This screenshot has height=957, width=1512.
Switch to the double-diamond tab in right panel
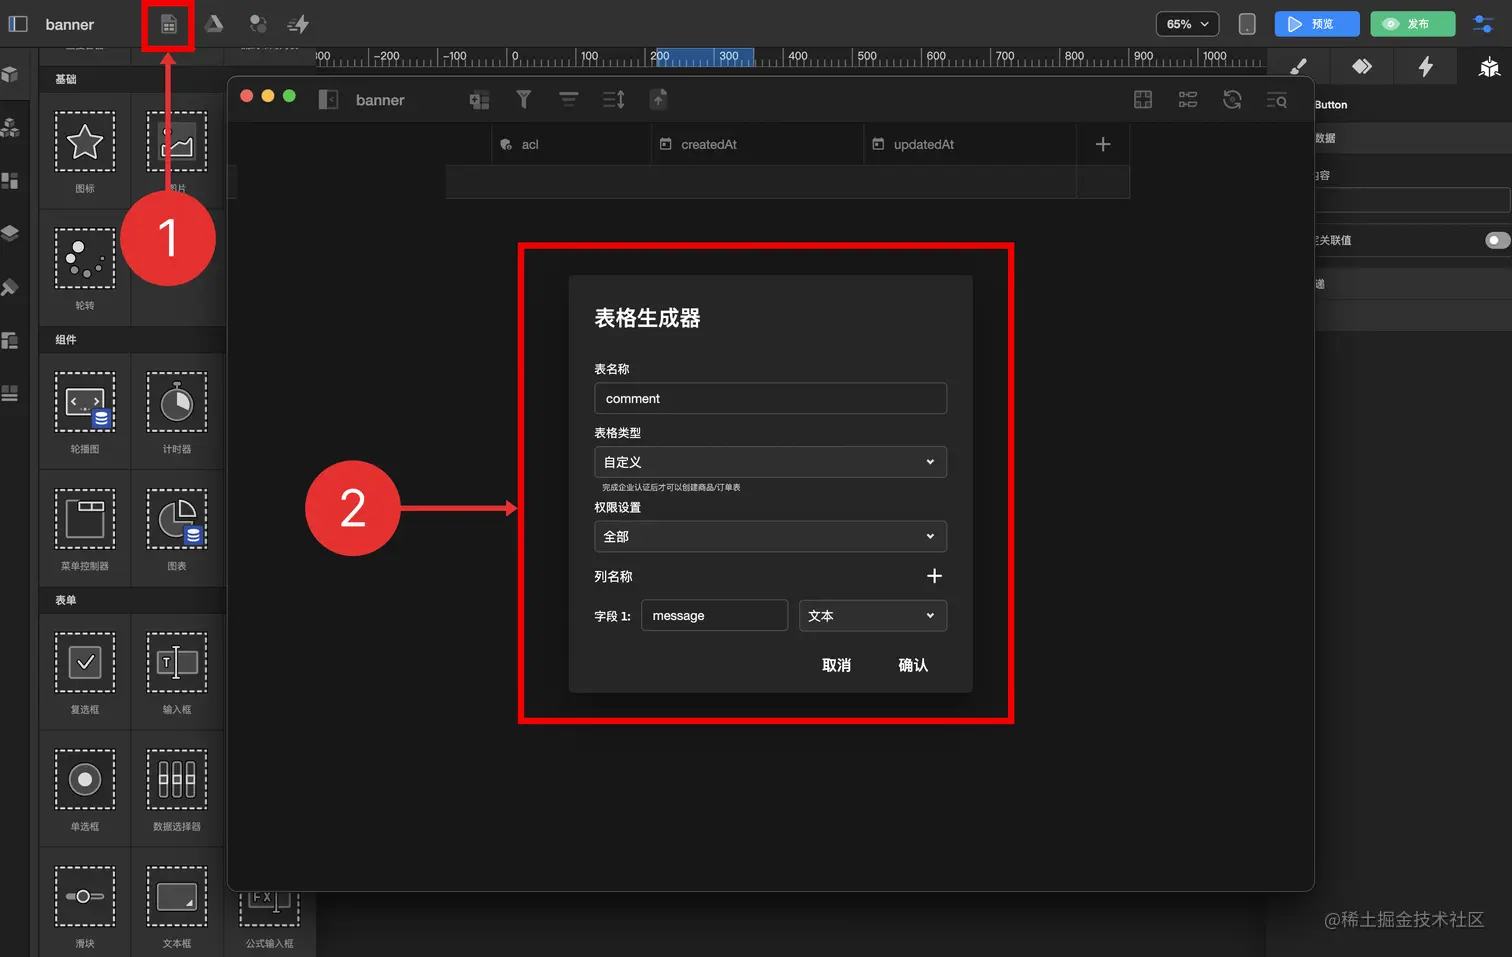(1362, 67)
